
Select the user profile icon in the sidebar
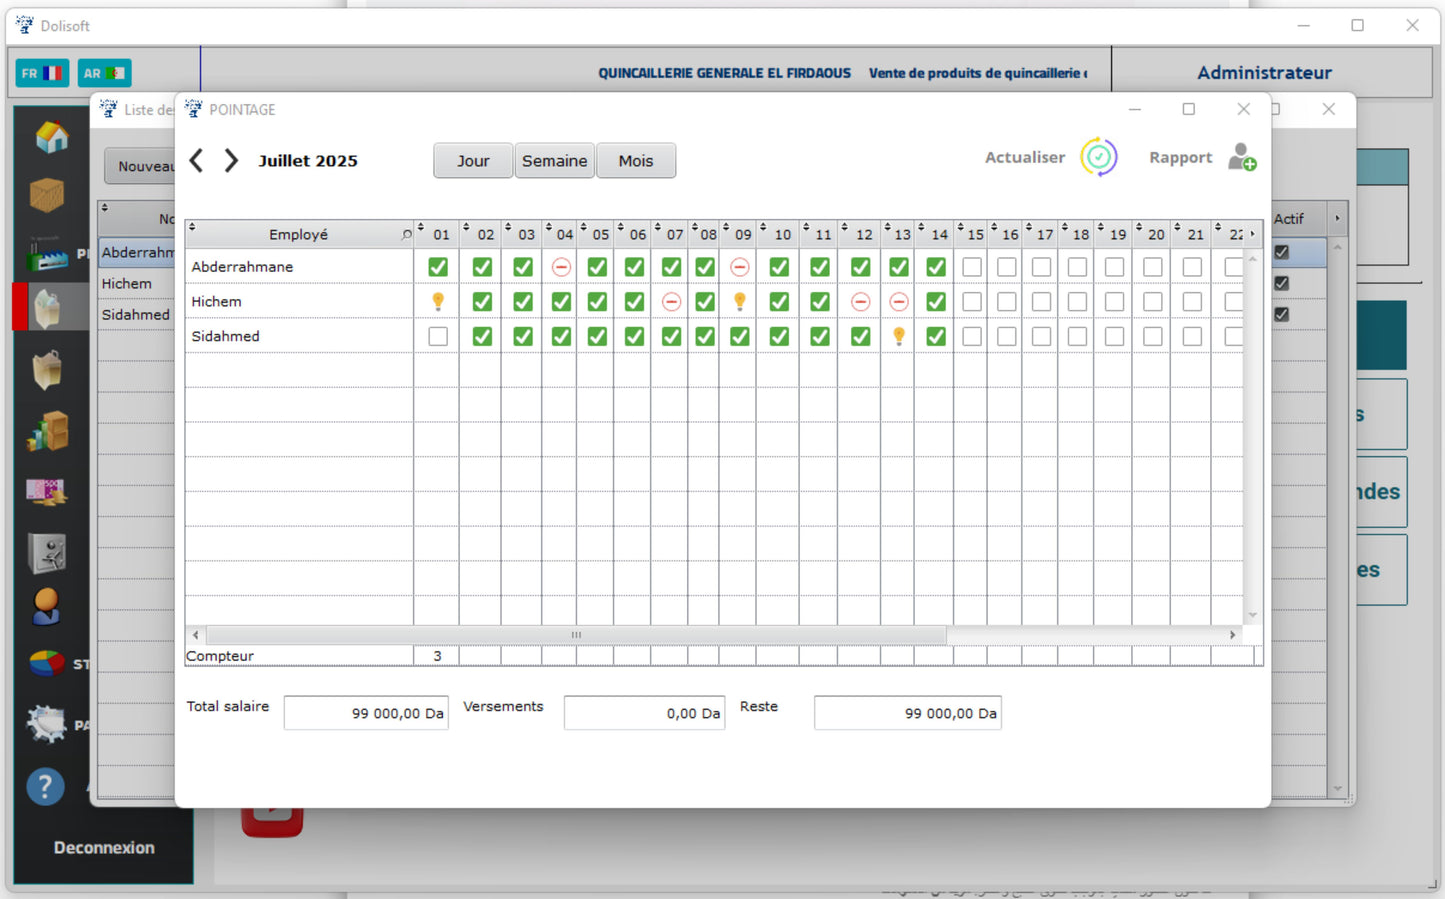pos(45,606)
